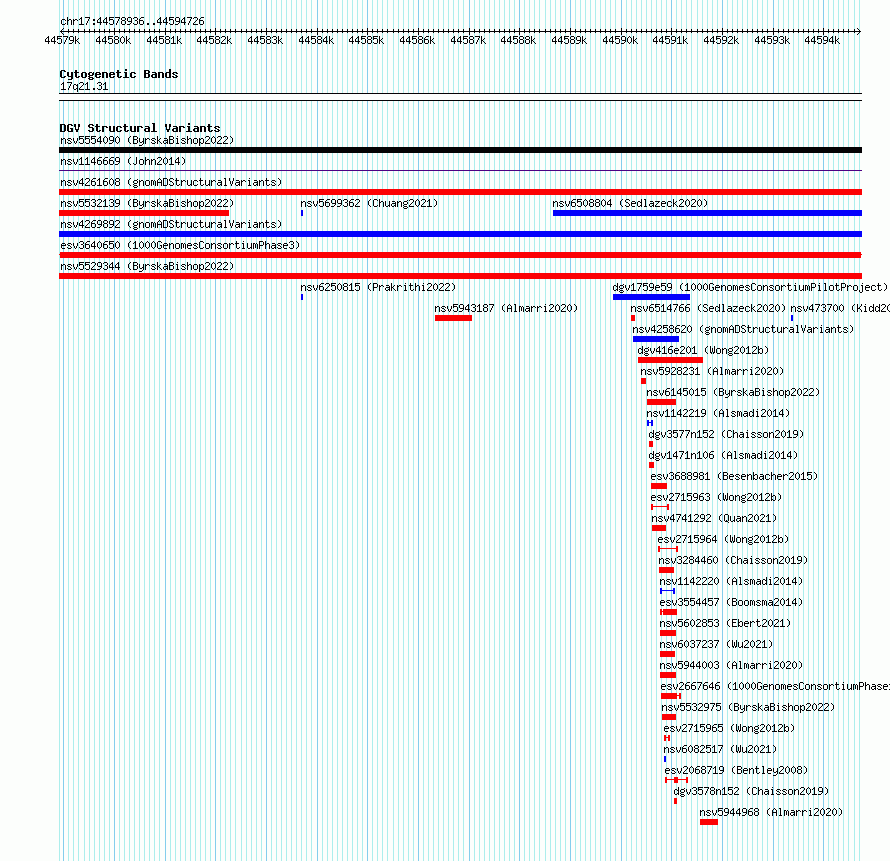Click red bar of nsv5532975 (ByrskaBishop2022)
This screenshot has width=890, height=861.
669,717
